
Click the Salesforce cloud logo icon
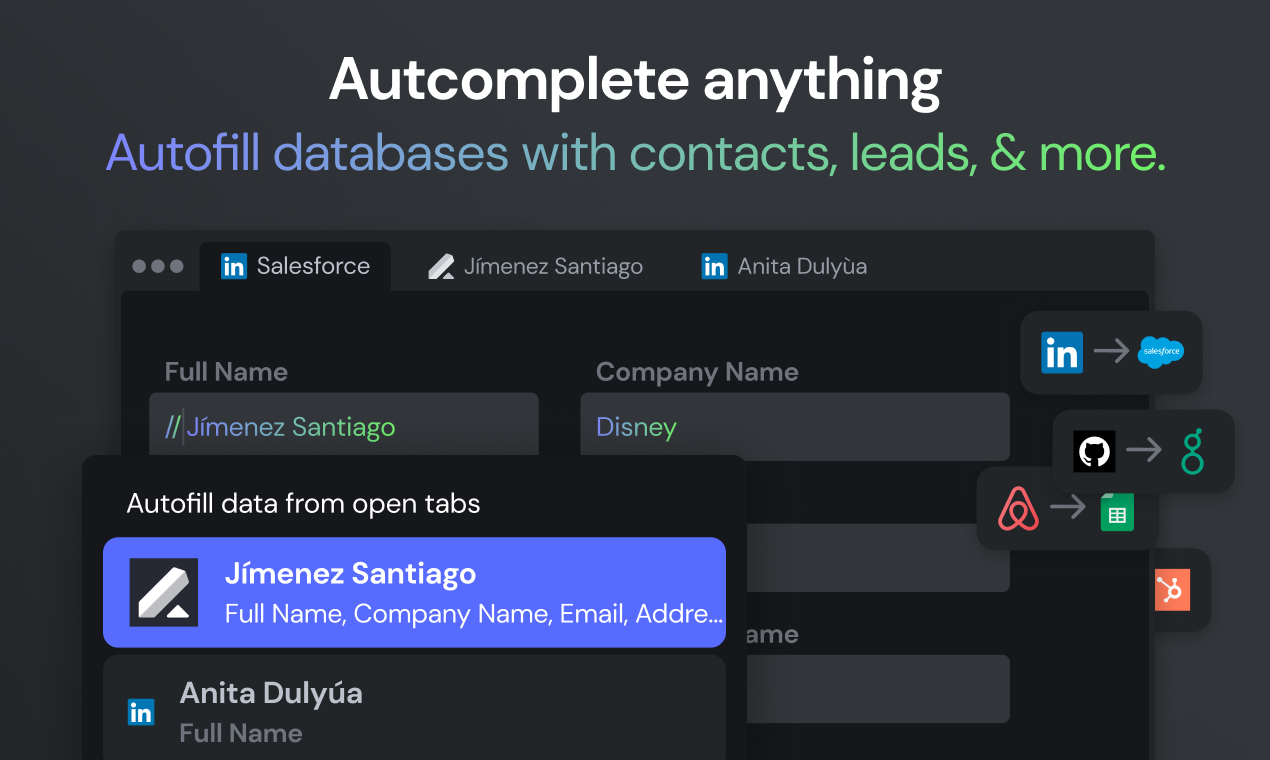pos(1160,352)
